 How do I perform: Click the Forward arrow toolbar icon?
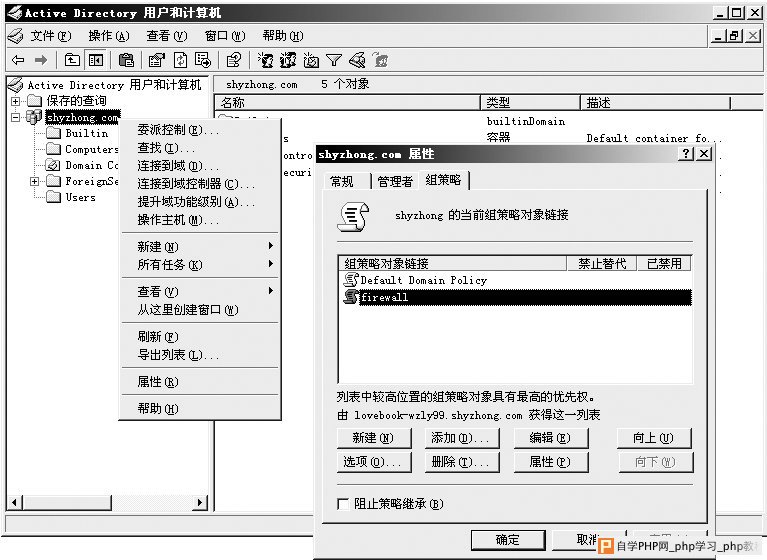(x=41, y=60)
